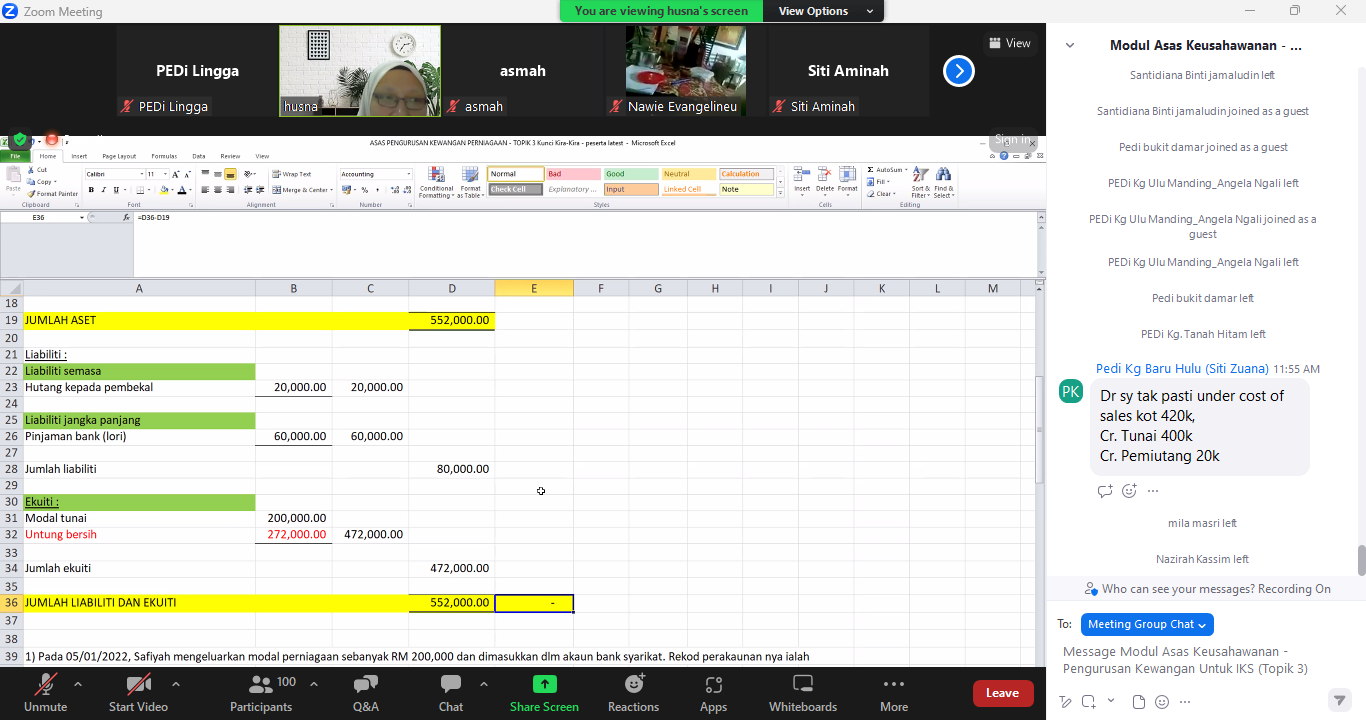
Task: Open the View layout menu
Action: 1008,43
